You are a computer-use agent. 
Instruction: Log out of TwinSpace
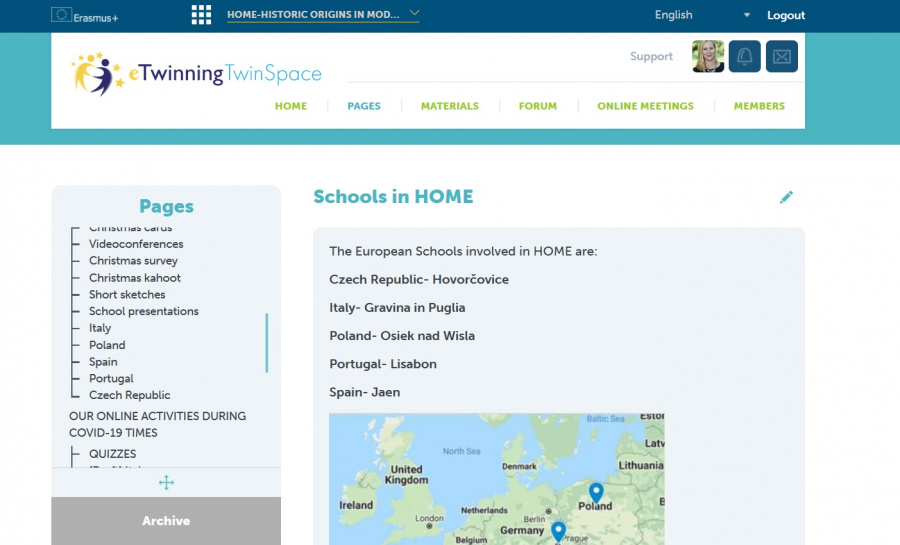pos(786,15)
